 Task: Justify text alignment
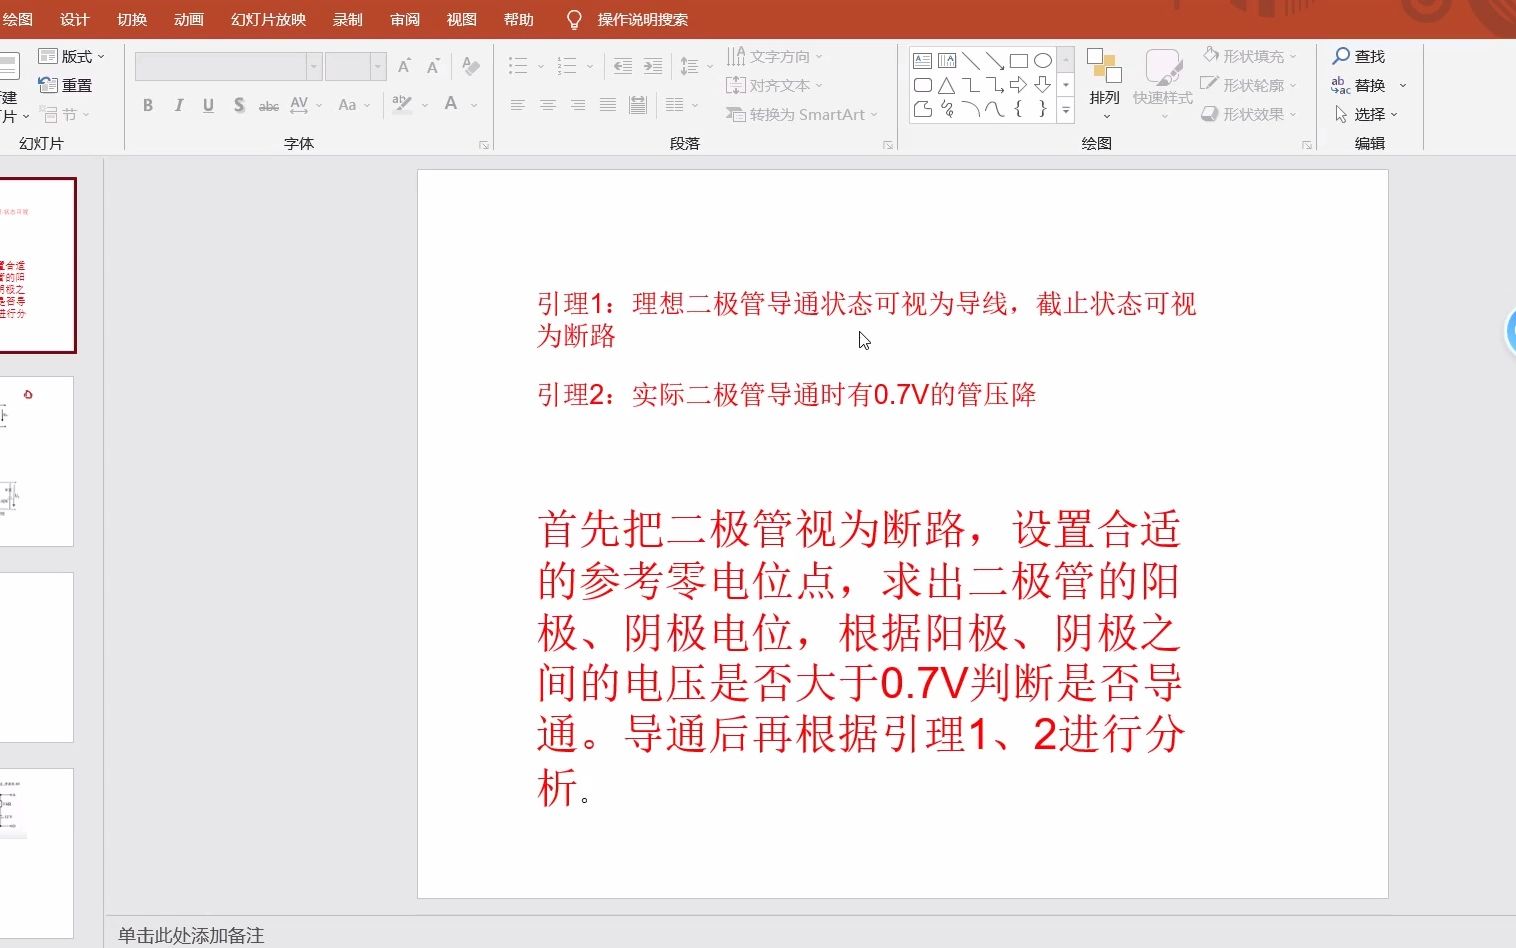tap(607, 105)
